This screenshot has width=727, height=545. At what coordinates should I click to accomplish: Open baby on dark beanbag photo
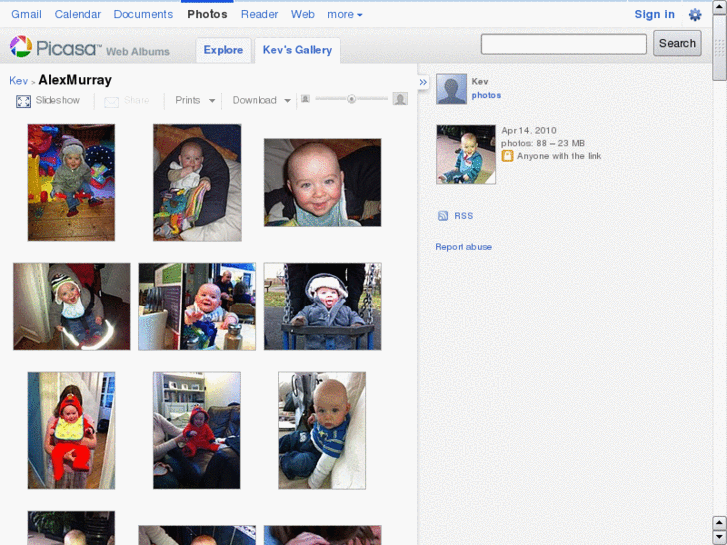197,182
